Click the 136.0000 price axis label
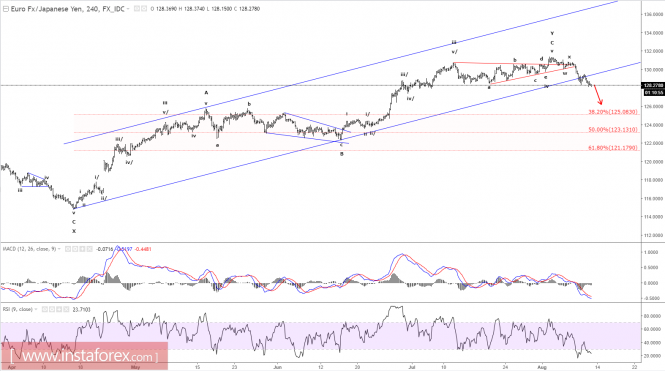The height and width of the screenshot is (371, 665). pos(654,14)
